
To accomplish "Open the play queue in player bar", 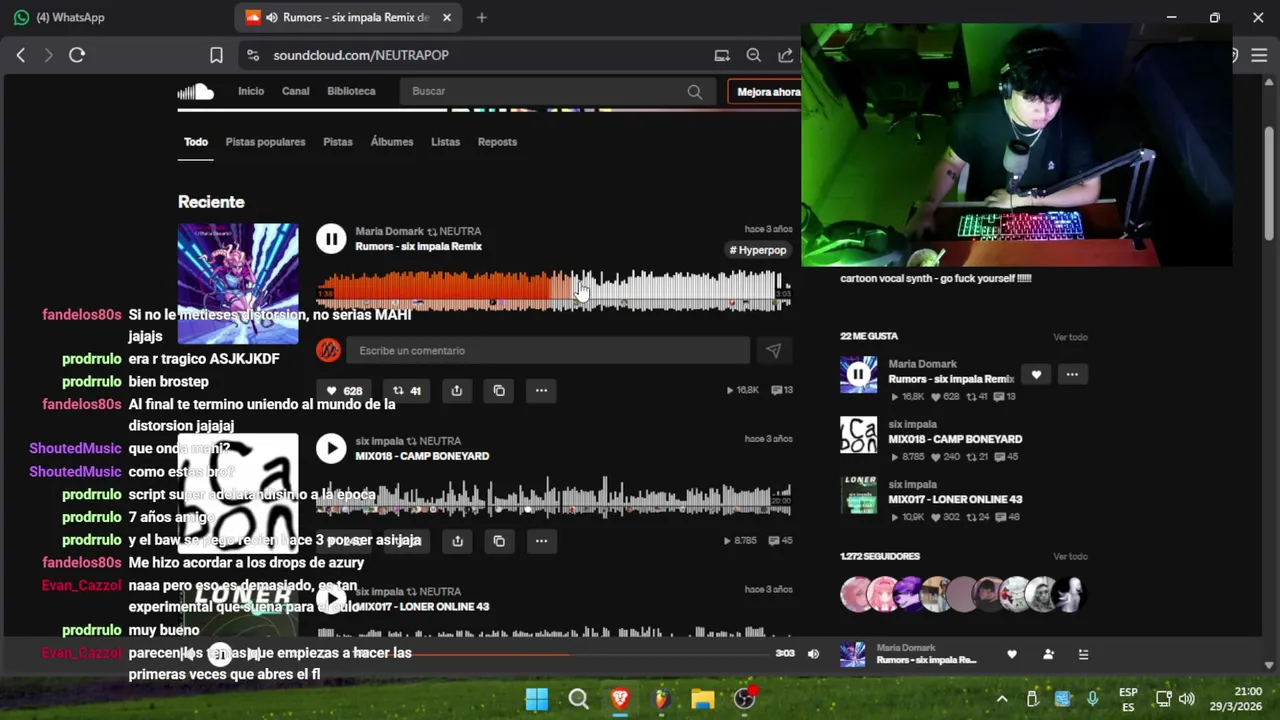I will [1083, 654].
